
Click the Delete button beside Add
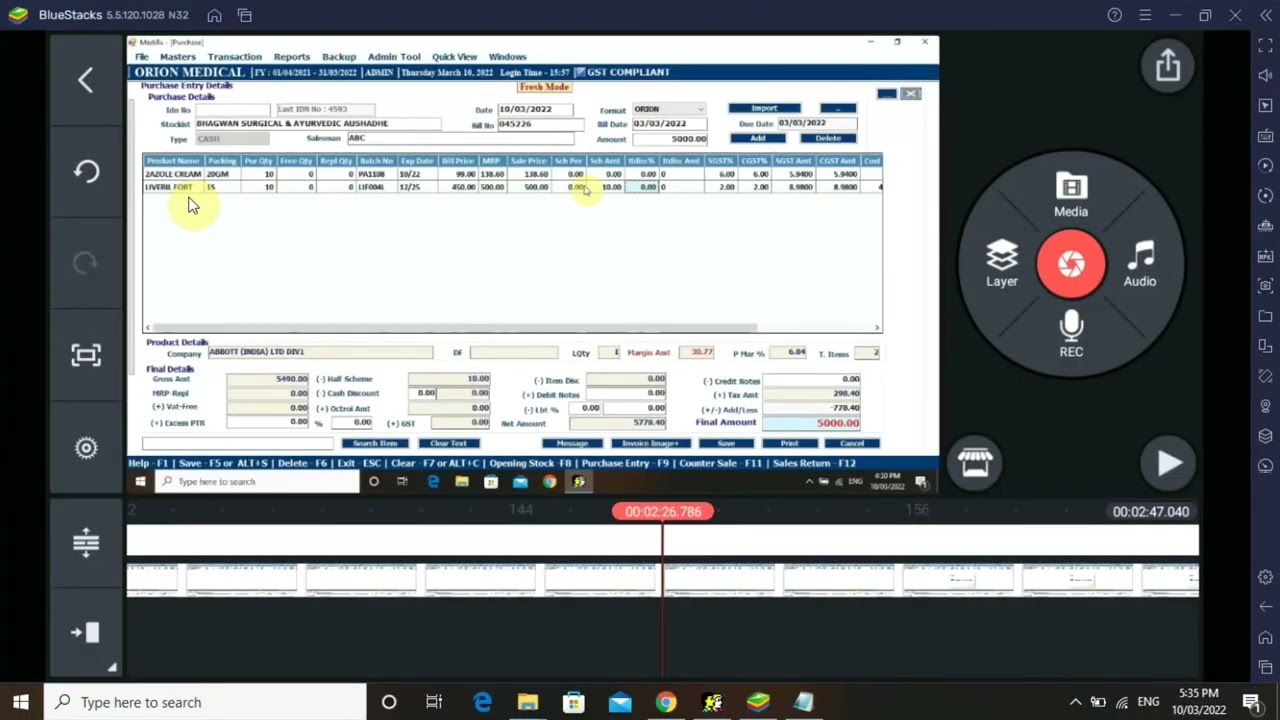(x=828, y=138)
